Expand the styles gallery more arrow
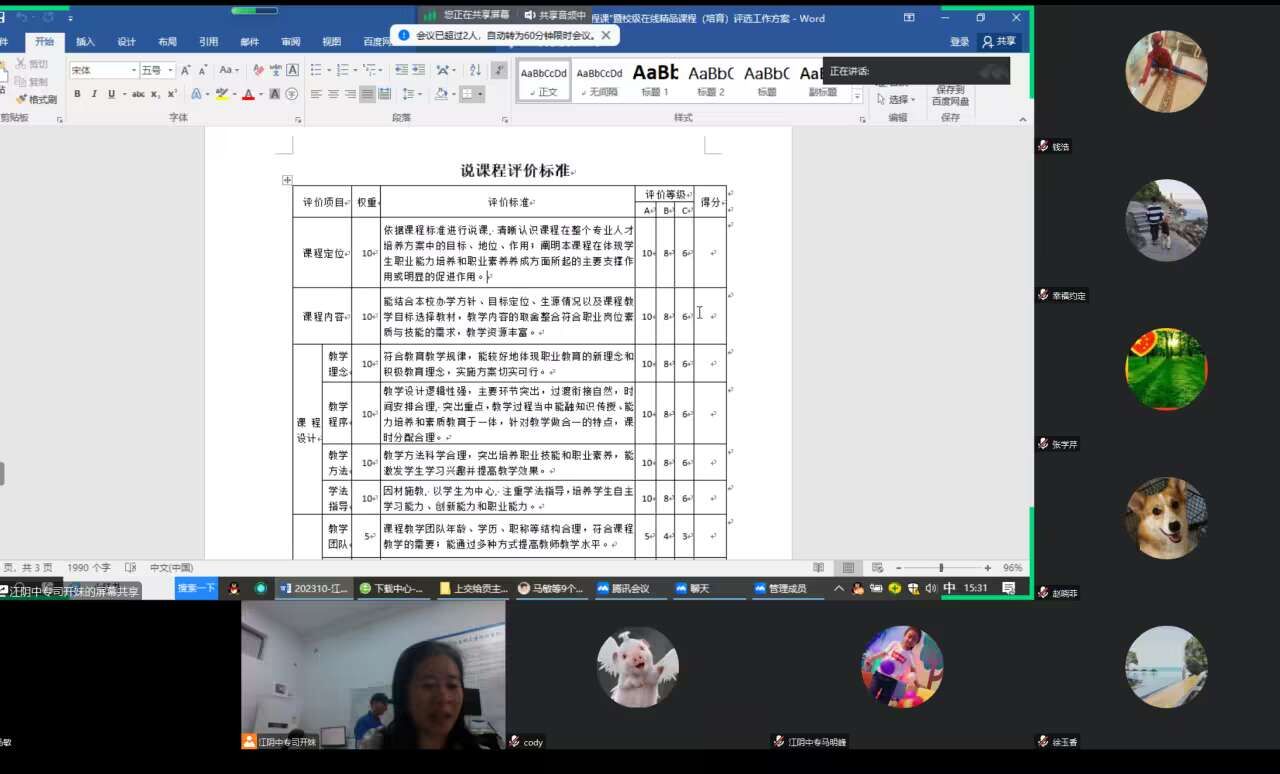The height and width of the screenshot is (774, 1280). (857, 97)
